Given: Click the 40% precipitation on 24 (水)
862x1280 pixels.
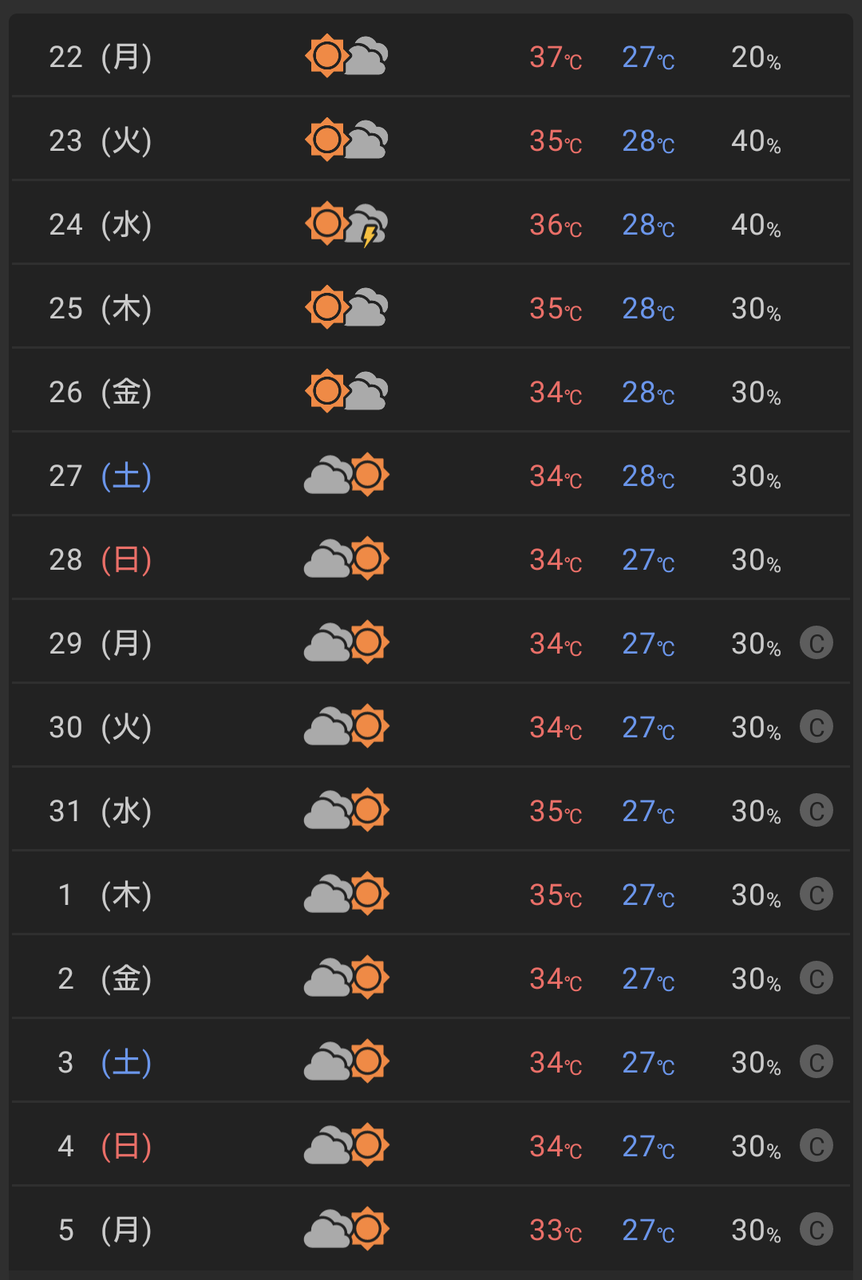Looking at the screenshot, I should [x=755, y=225].
